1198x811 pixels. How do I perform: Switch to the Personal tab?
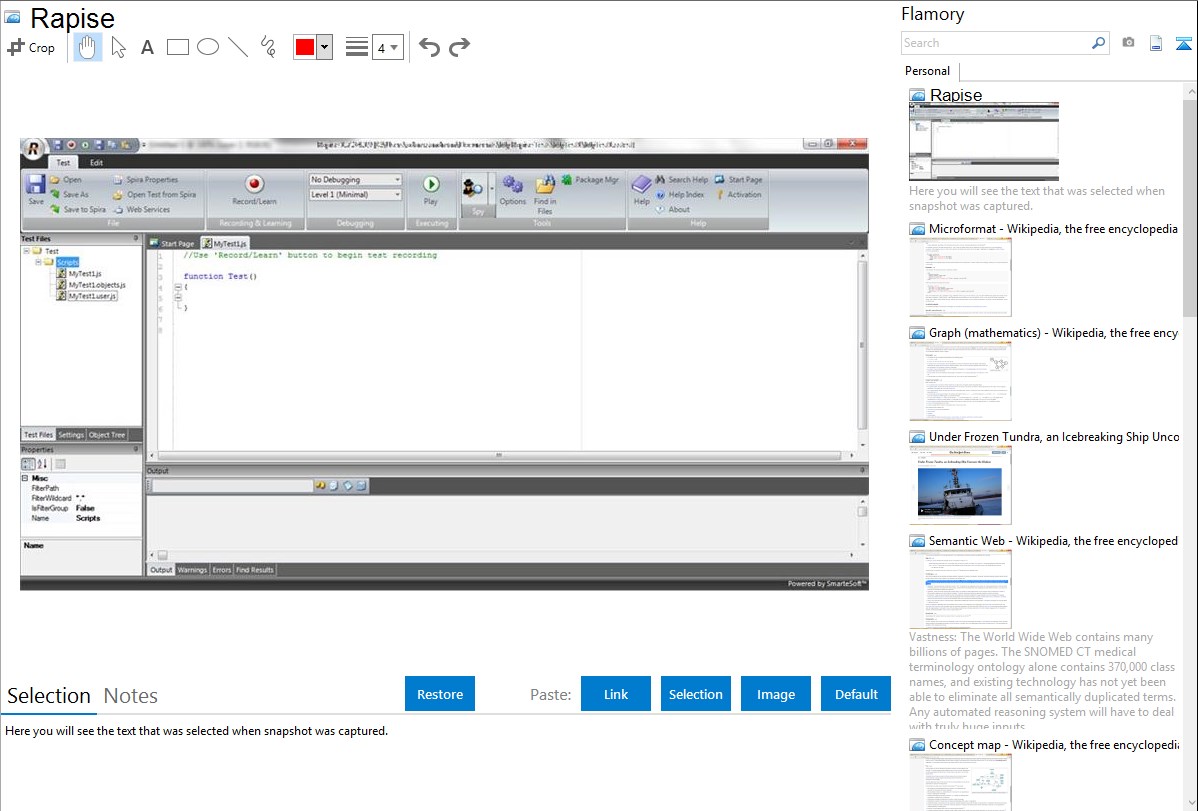coord(928,71)
